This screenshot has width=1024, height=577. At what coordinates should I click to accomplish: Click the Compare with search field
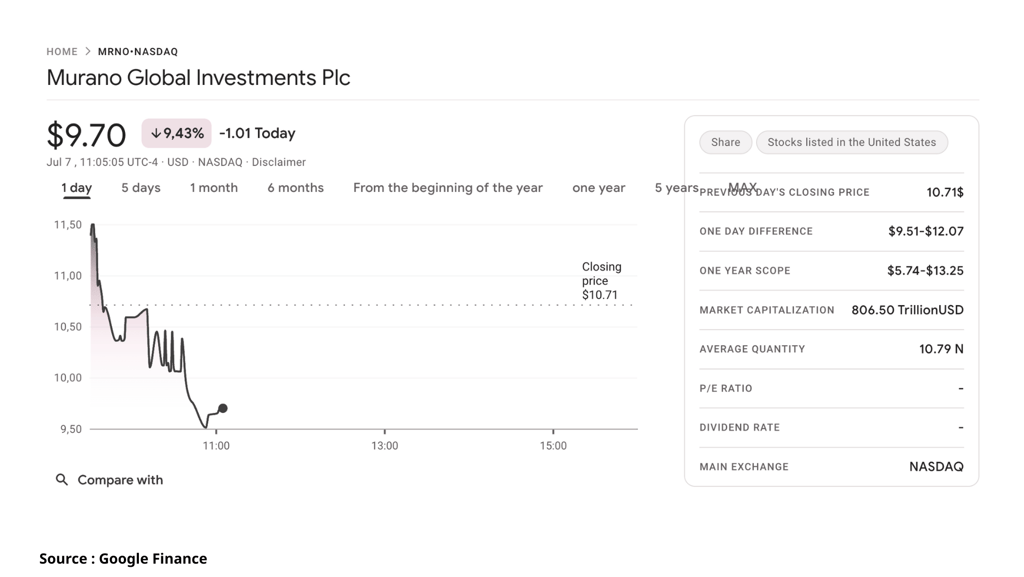click(110, 480)
